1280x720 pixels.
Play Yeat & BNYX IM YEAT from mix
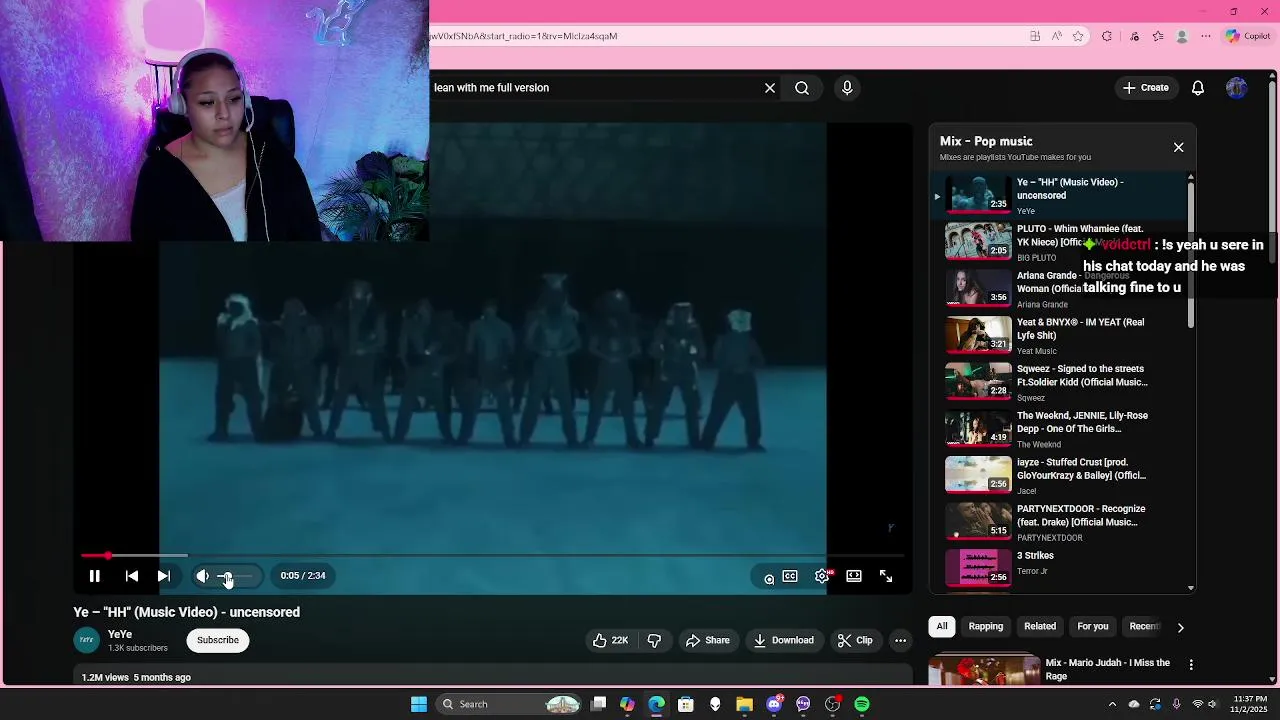pyautogui.click(x=1060, y=336)
